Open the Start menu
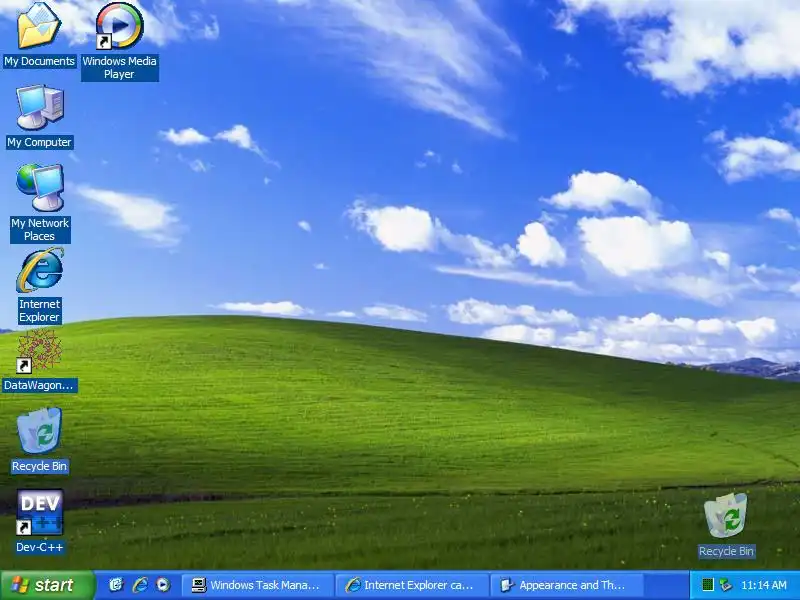The image size is (800, 600). pyautogui.click(x=47, y=585)
